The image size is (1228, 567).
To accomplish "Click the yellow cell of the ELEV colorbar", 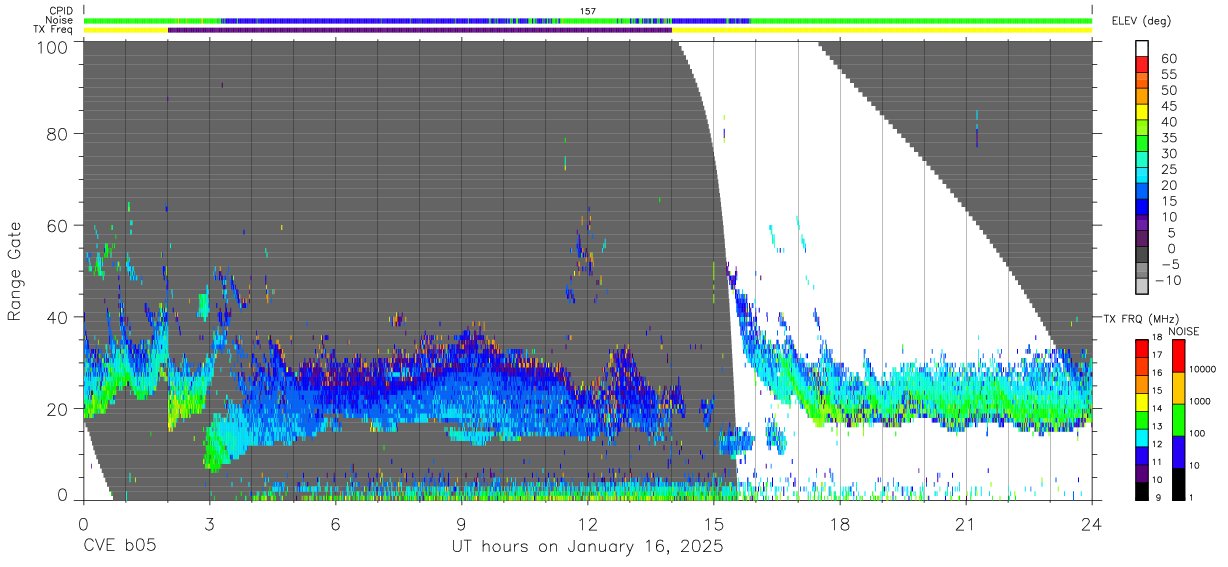I will tap(1143, 112).
